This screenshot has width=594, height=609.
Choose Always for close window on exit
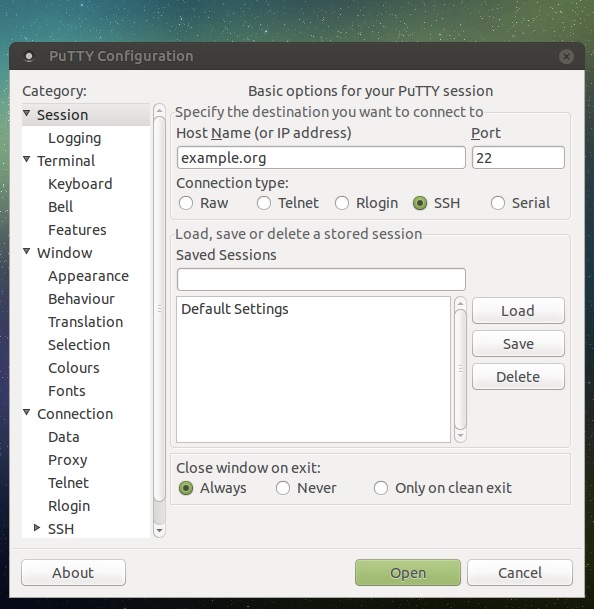tap(186, 488)
